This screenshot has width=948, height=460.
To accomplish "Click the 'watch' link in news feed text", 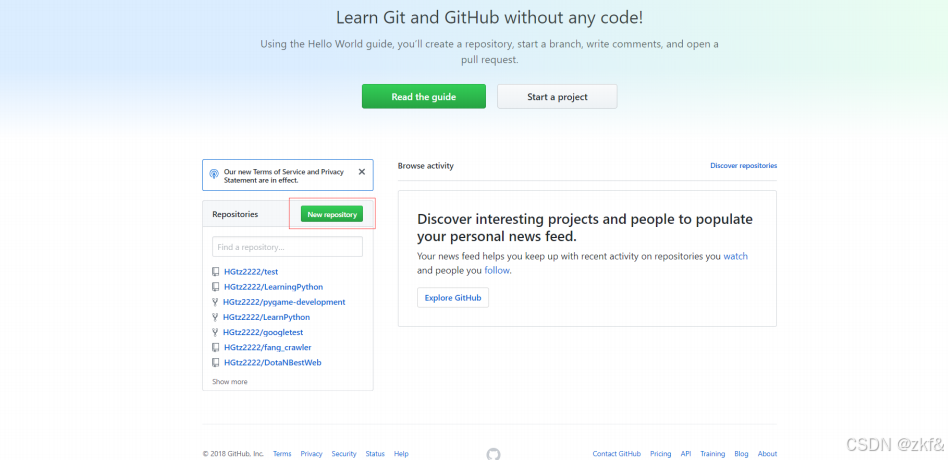I will (736, 256).
